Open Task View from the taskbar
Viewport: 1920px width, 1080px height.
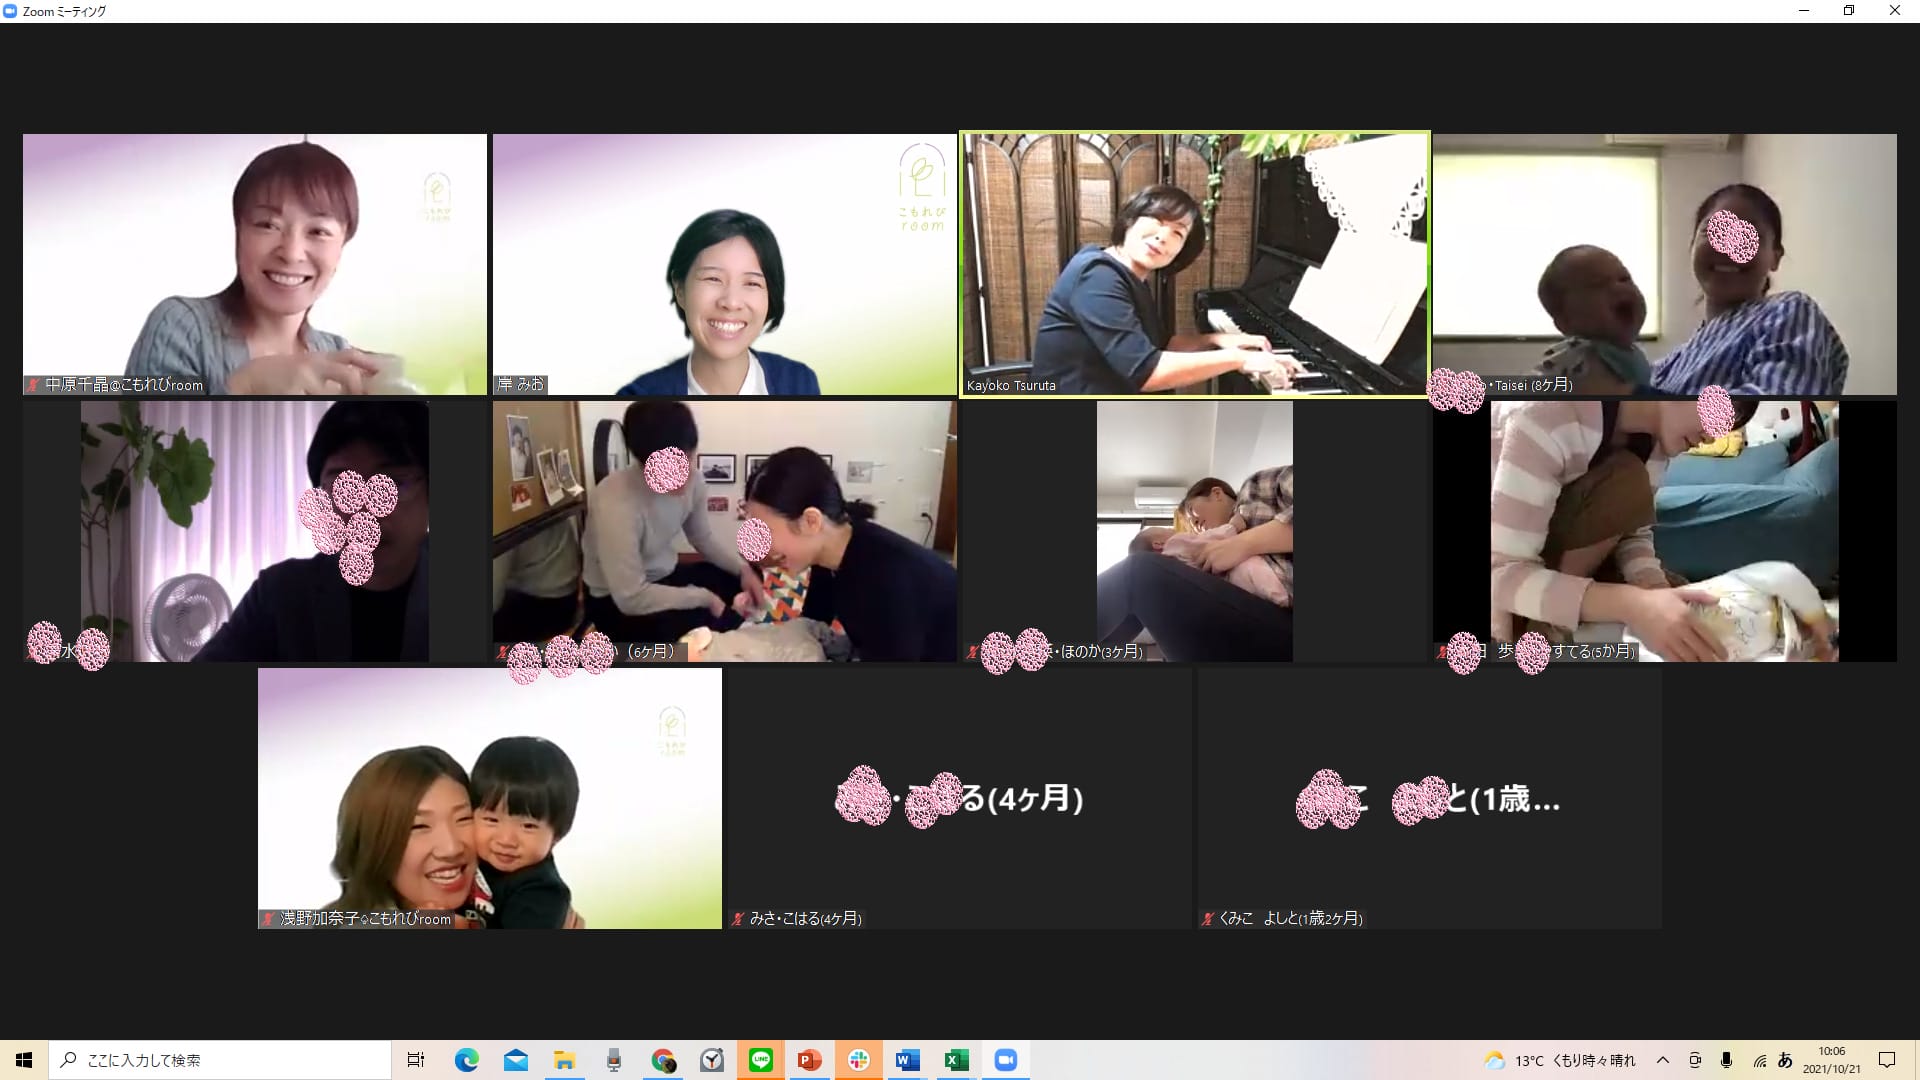point(416,1060)
